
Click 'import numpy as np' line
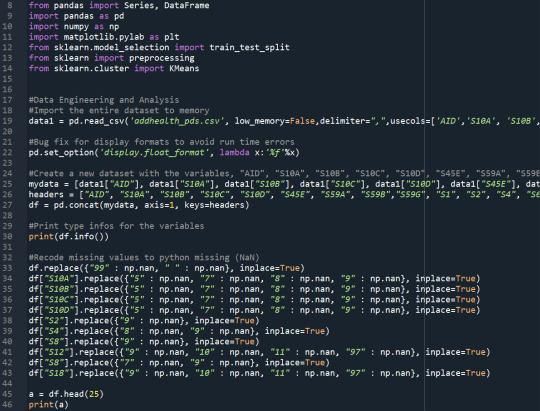click(x=74, y=27)
